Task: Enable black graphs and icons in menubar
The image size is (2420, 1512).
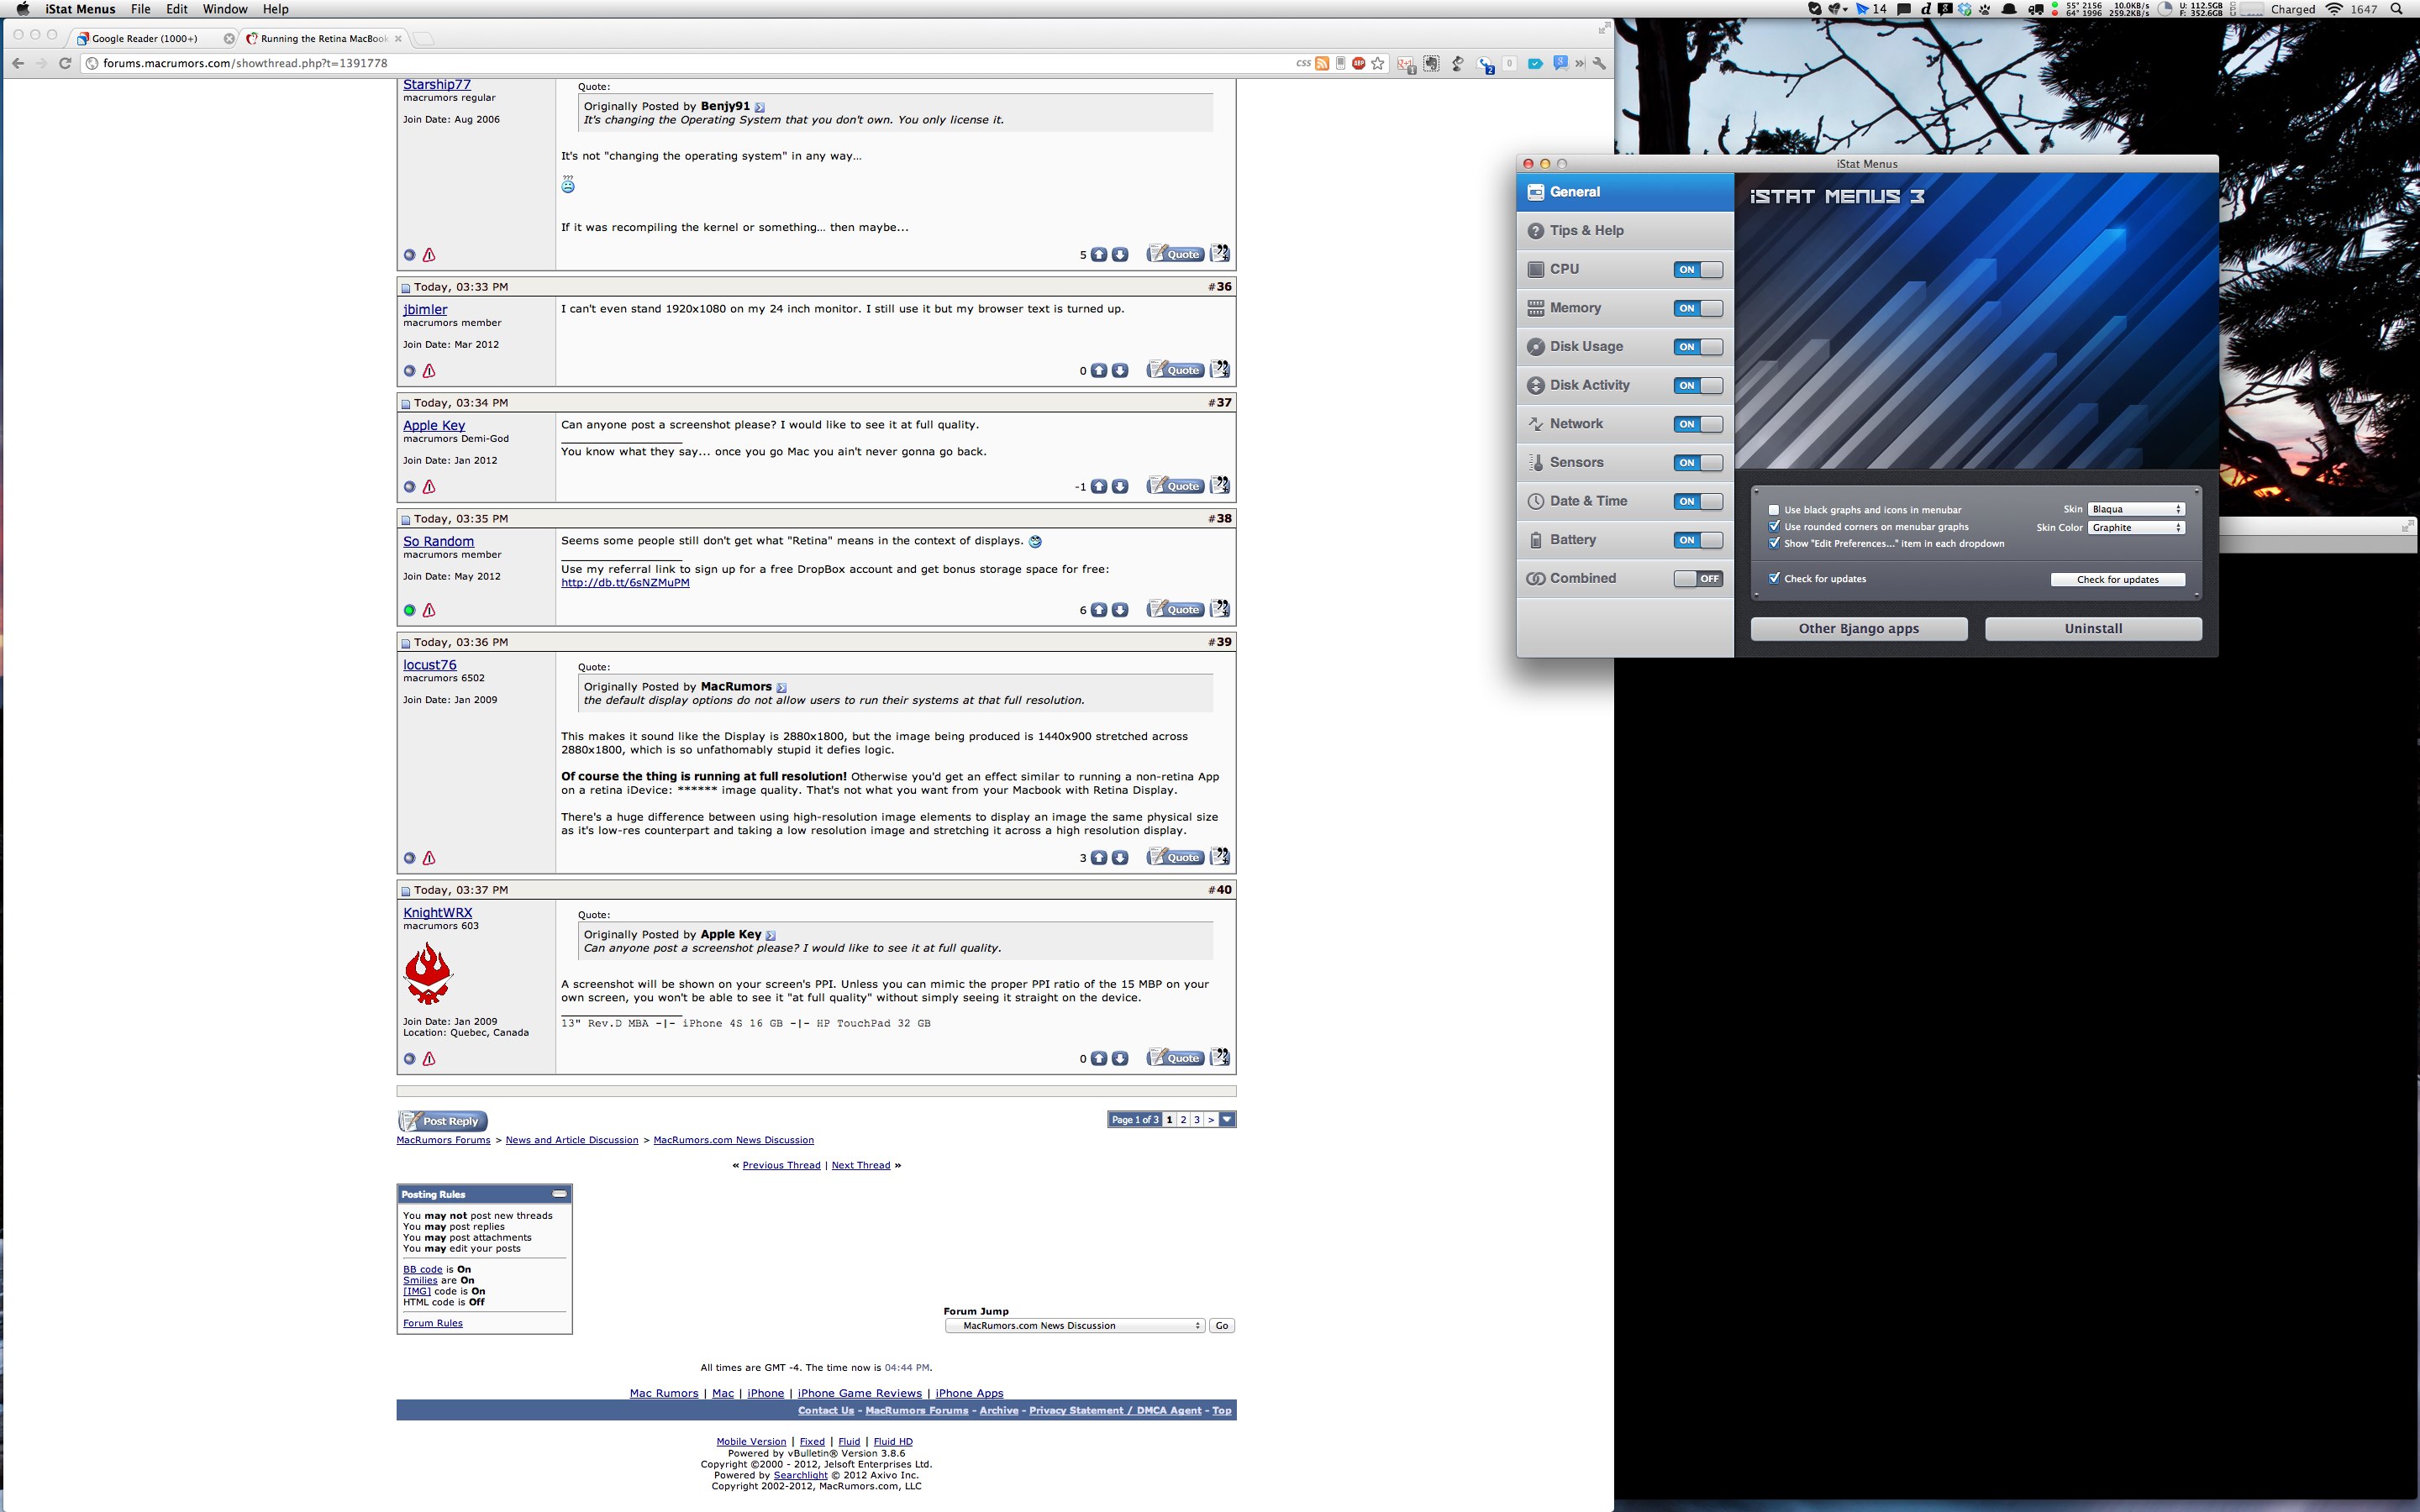Action: point(1774,510)
